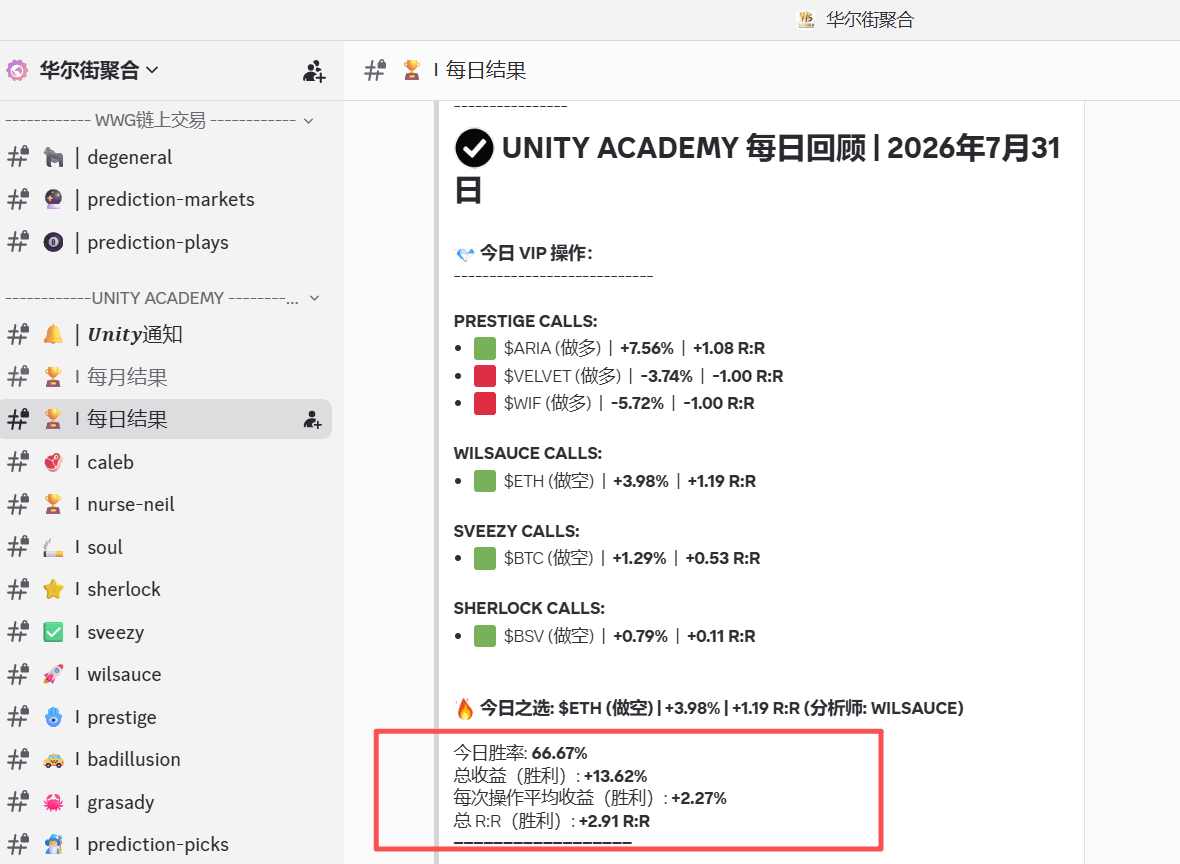Click the server logo in title bar
The image size is (1180, 864).
coord(806,20)
